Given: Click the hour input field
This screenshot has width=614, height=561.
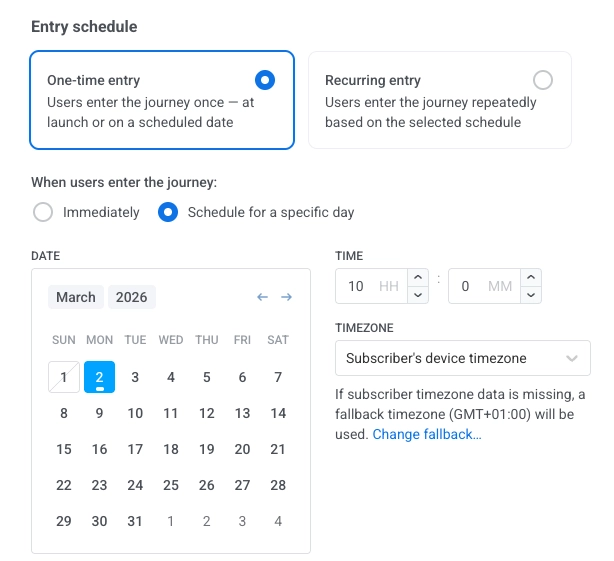Looking at the screenshot, I should pyautogui.click(x=371, y=286).
